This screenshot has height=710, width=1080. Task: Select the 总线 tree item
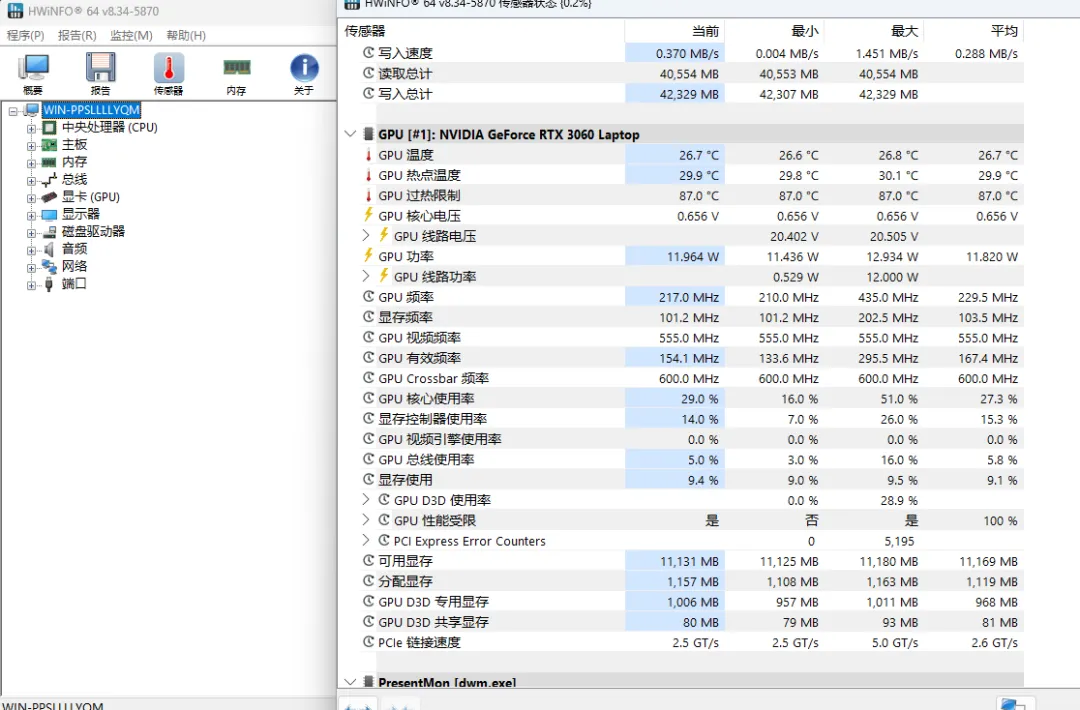click(x=74, y=180)
